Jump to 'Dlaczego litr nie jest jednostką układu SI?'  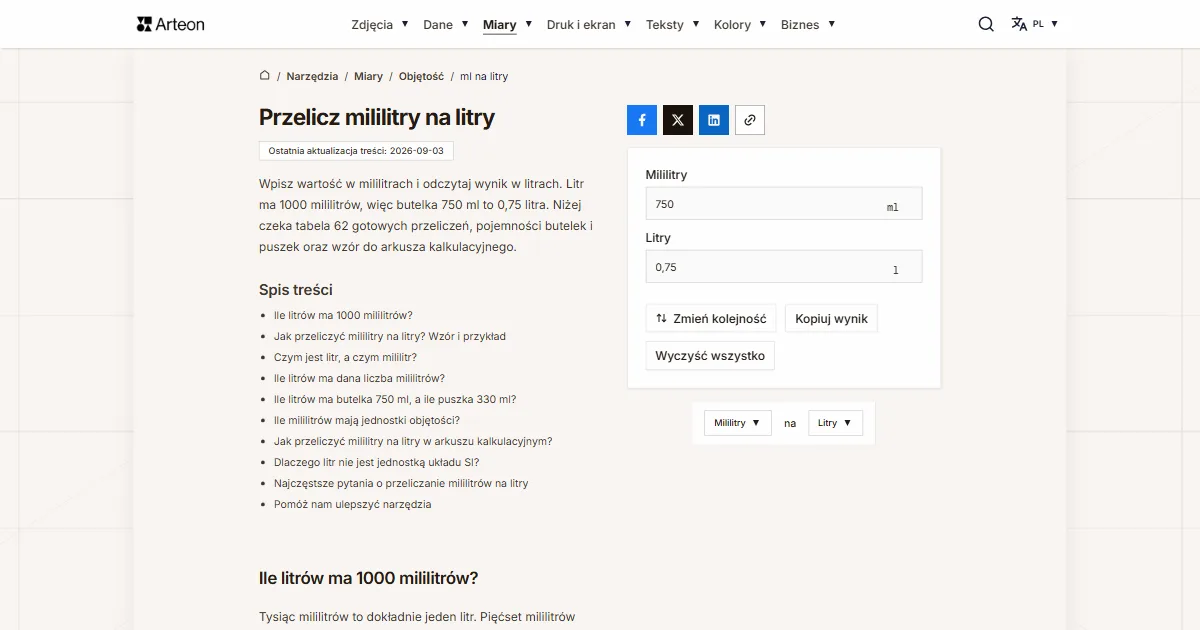point(377,462)
